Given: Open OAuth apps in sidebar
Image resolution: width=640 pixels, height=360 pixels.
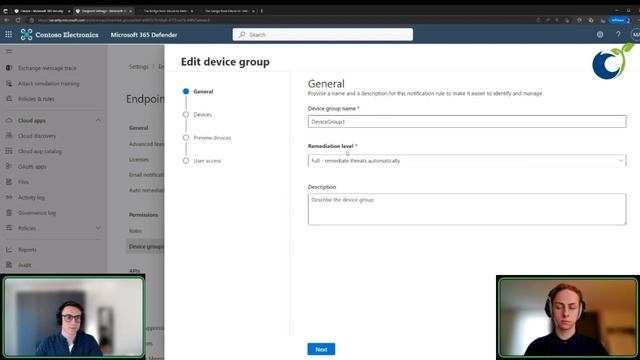Looking at the screenshot, I should [32, 167].
